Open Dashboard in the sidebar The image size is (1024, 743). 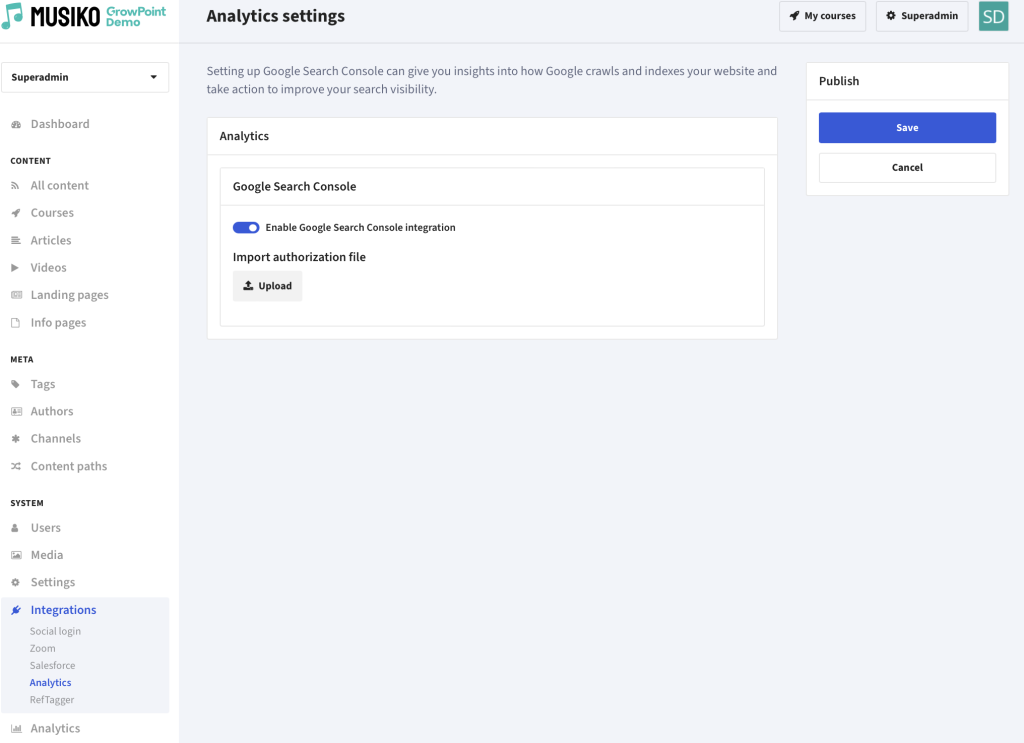(60, 124)
